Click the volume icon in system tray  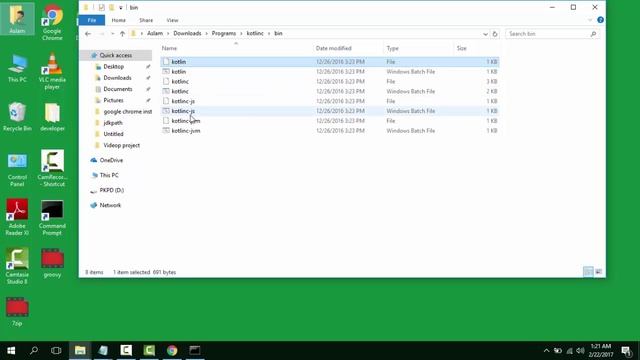(580, 351)
